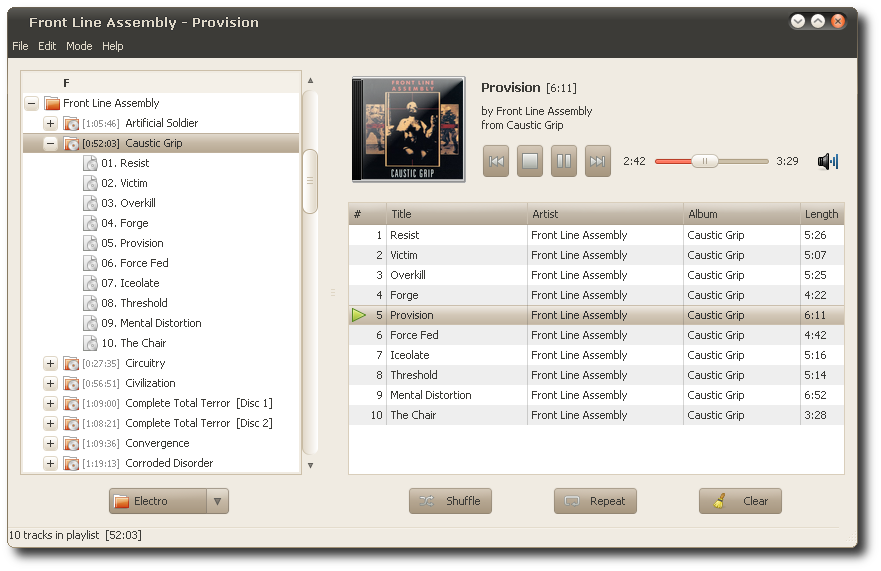Click the green now-playing arrow on Provision row
The image size is (881, 571).
(x=358, y=315)
